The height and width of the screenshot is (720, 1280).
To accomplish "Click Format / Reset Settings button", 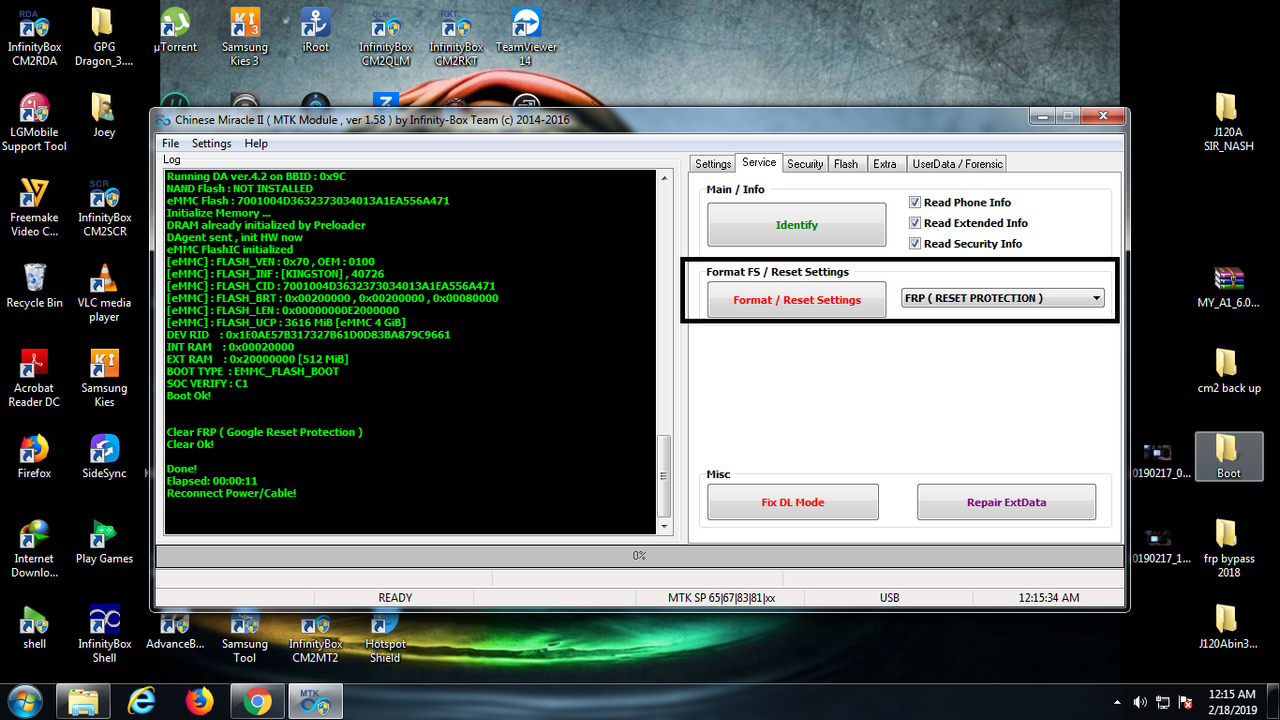I will (x=796, y=300).
